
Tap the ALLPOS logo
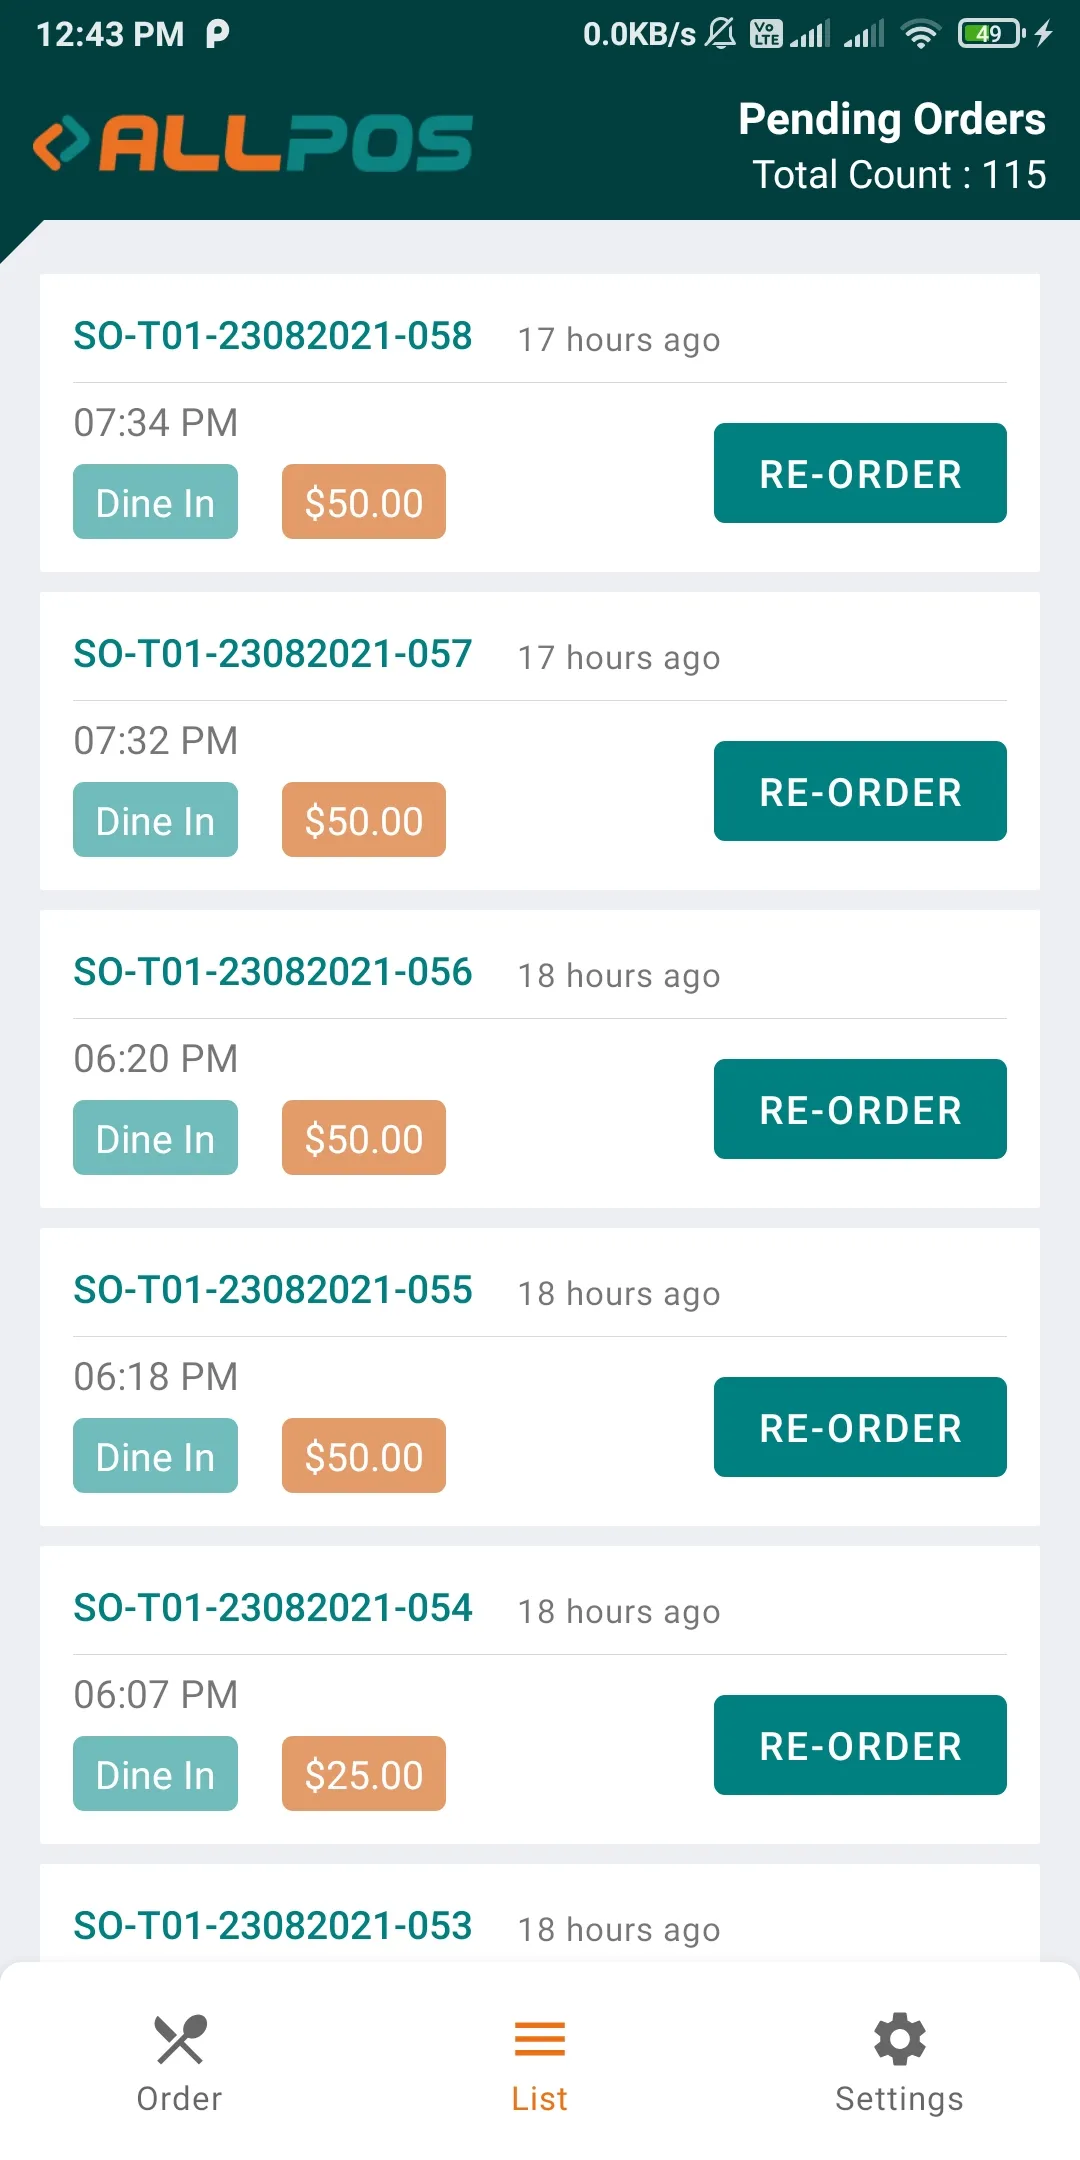click(253, 143)
